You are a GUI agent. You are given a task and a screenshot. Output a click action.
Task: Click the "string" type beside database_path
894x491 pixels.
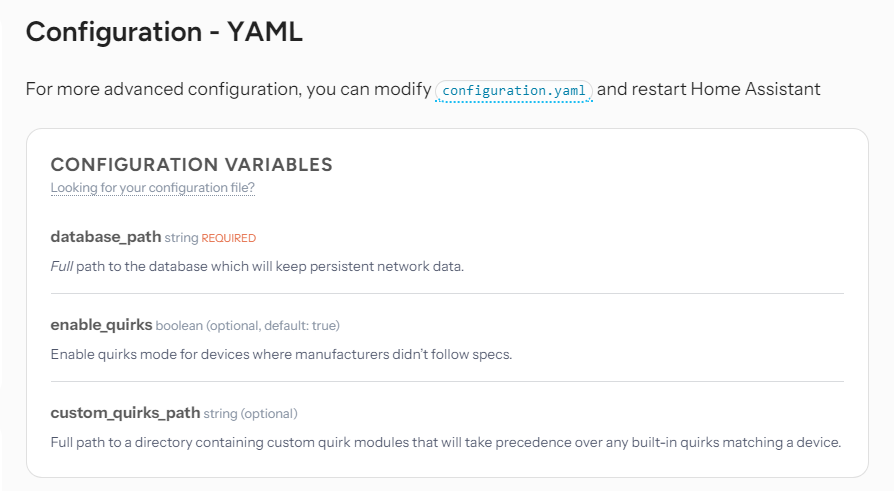(x=181, y=238)
